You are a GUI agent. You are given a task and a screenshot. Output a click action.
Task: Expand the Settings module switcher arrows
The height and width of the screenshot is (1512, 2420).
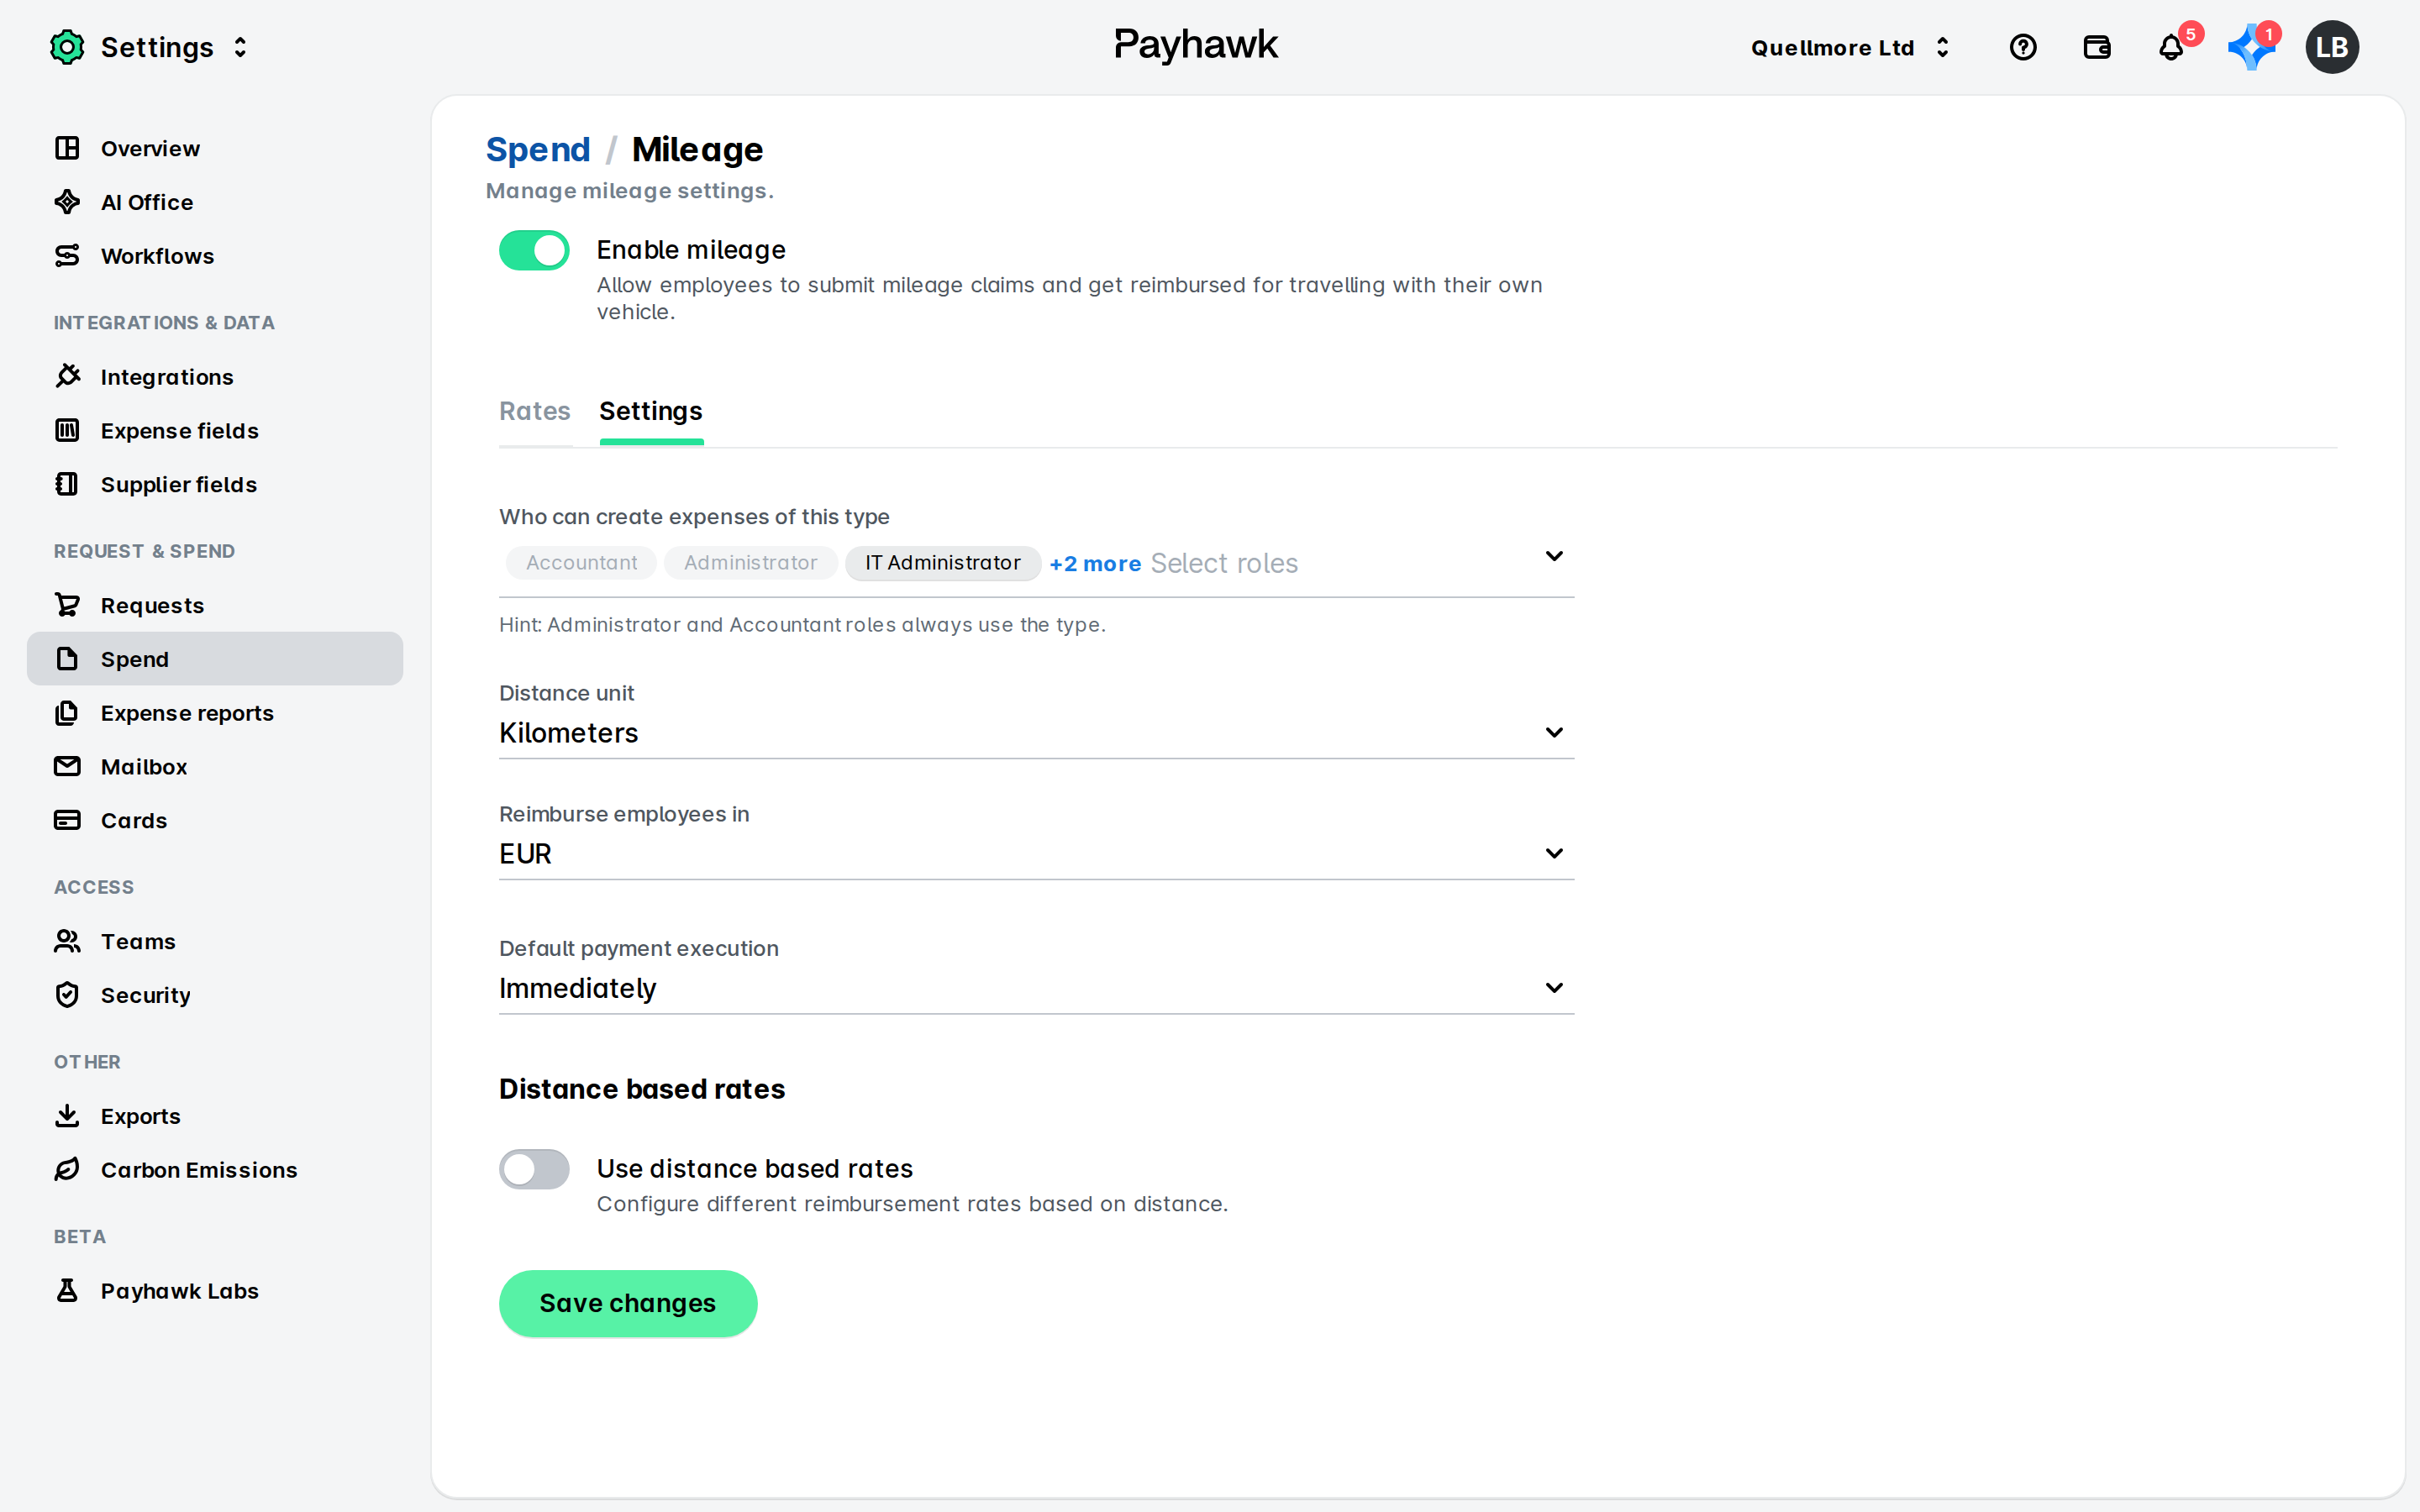pos(240,47)
